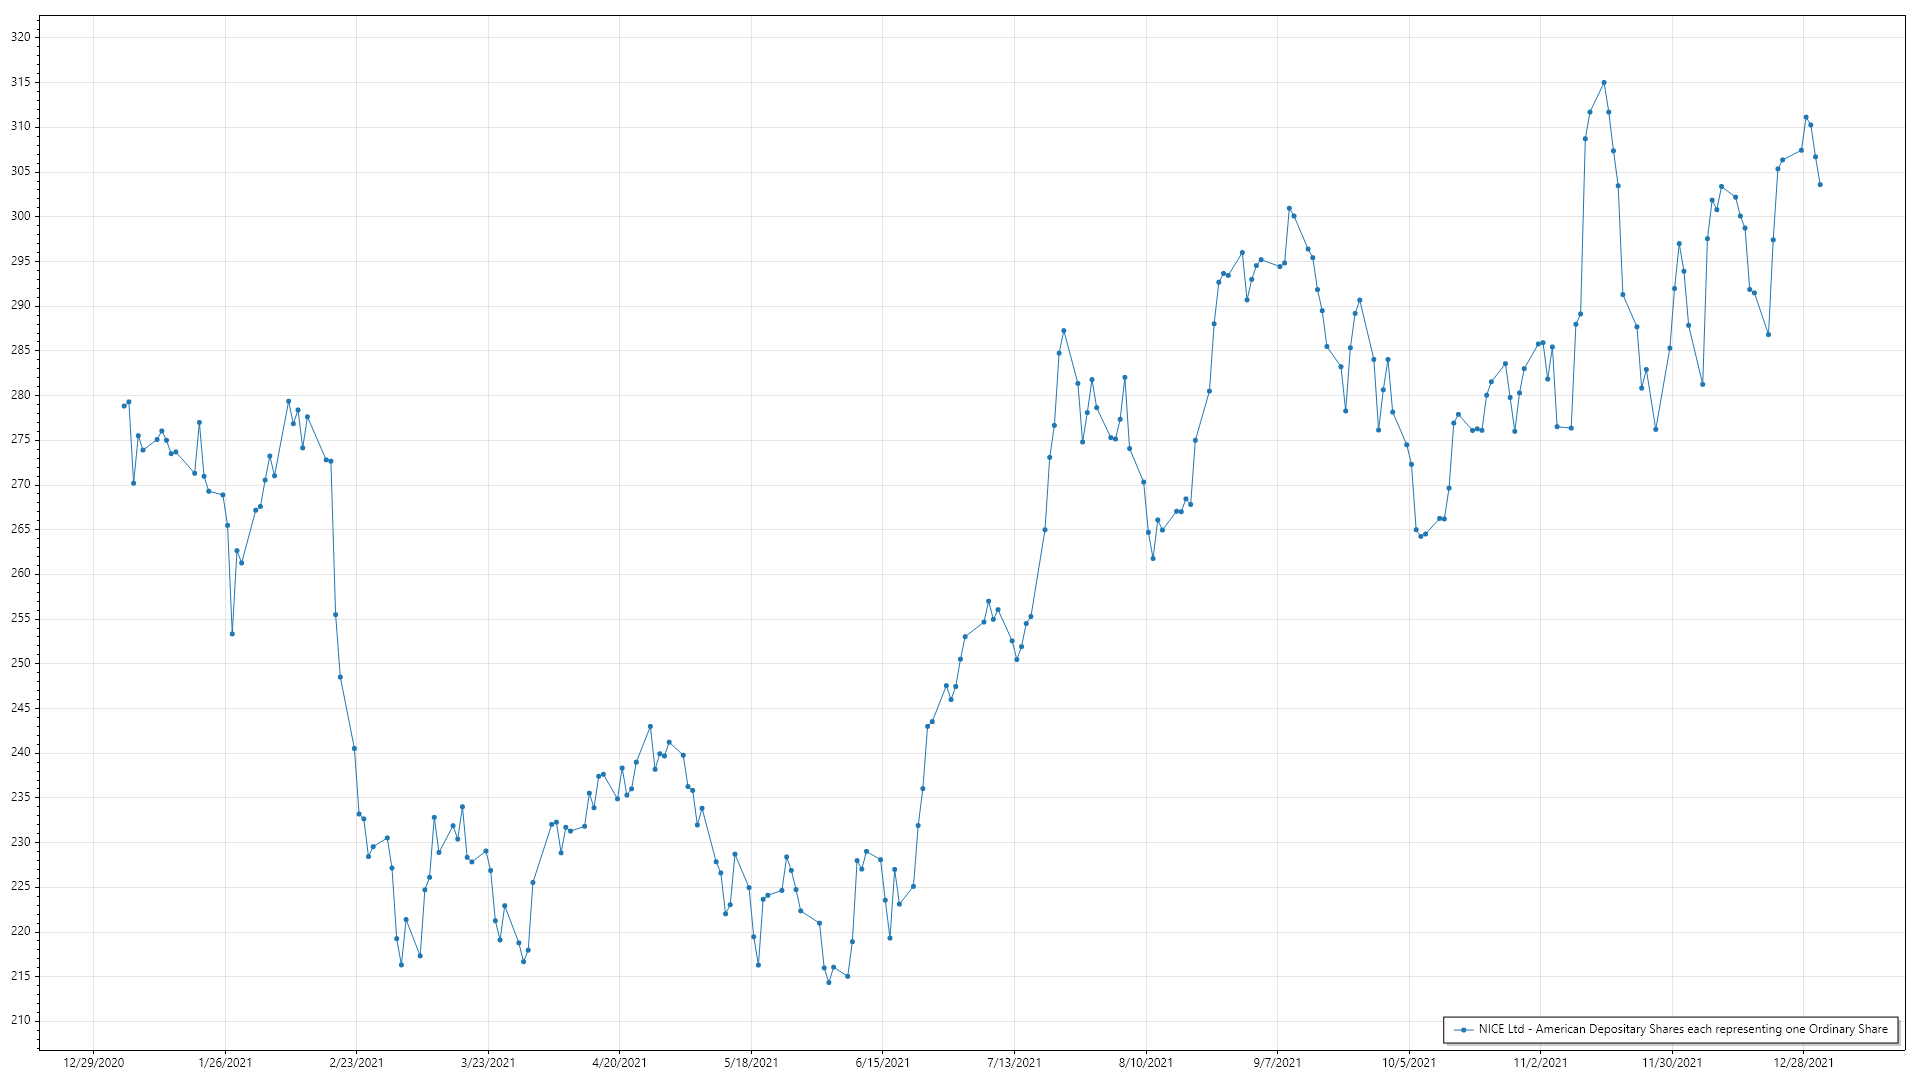Click the 300 y-axis value label
The height and width of the screenshot is (1080, 1920).
[x=20, y=216]
